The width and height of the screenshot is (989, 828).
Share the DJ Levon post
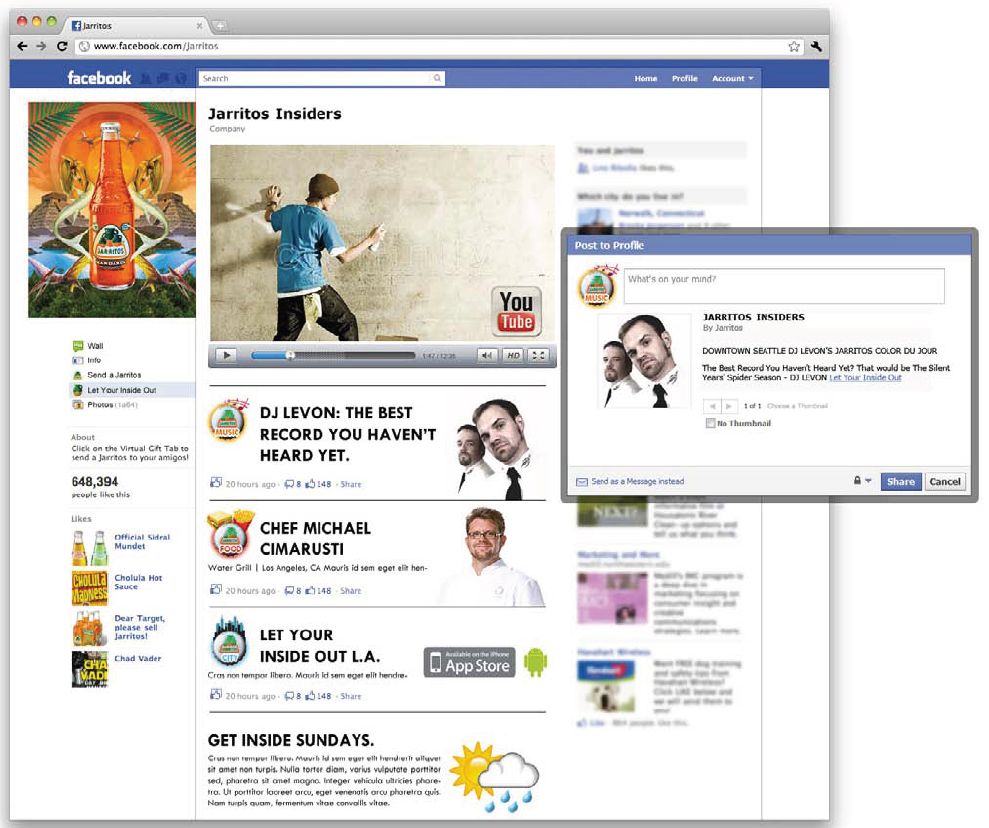tap(351, 484)
